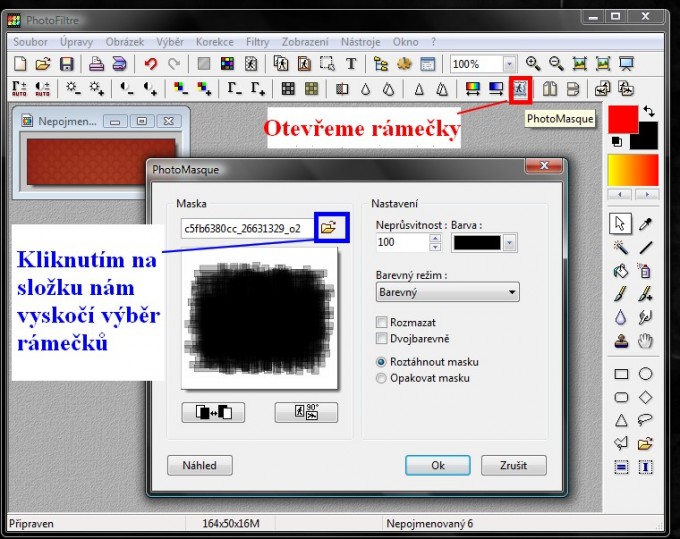This screenshot has height=539, width=680.
Task: Click the Neprůsvitnost value field
Action: click(x=402, y=242)
